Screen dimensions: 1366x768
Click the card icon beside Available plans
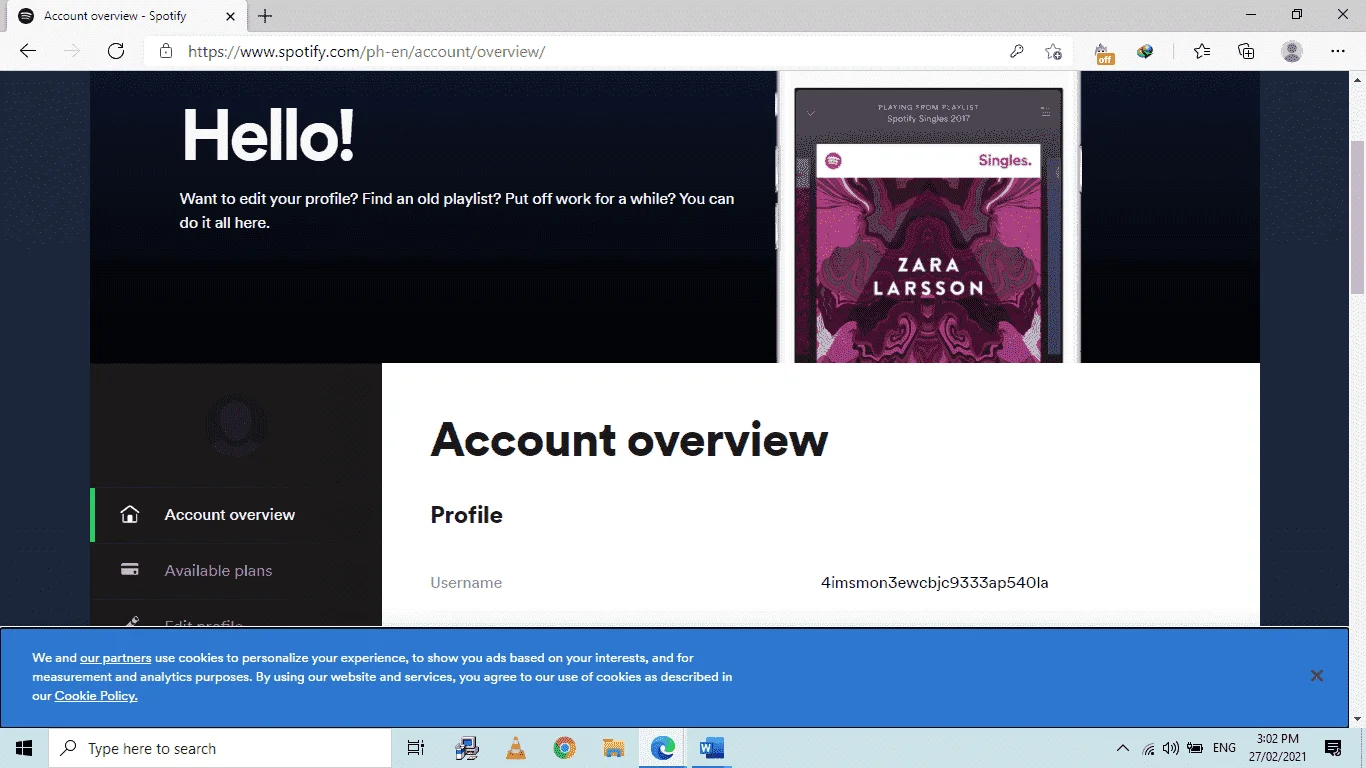coord(129,570)
